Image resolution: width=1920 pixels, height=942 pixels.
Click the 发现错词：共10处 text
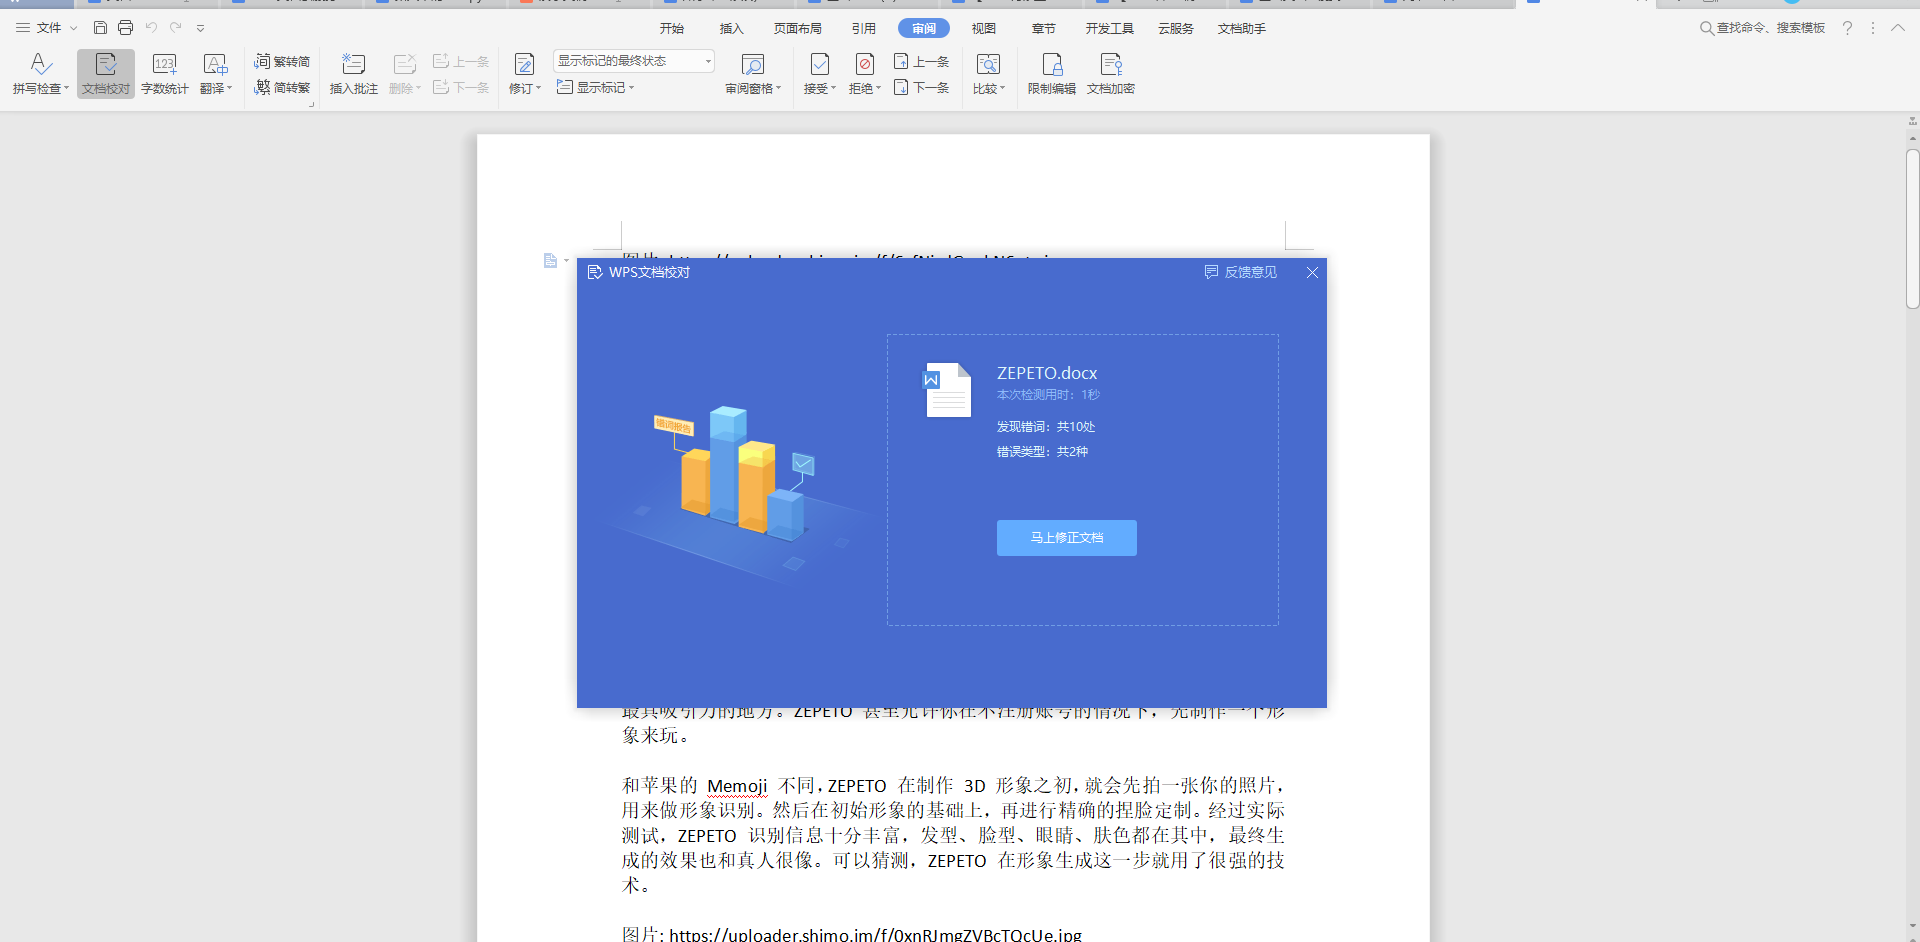pos(1046,427)
